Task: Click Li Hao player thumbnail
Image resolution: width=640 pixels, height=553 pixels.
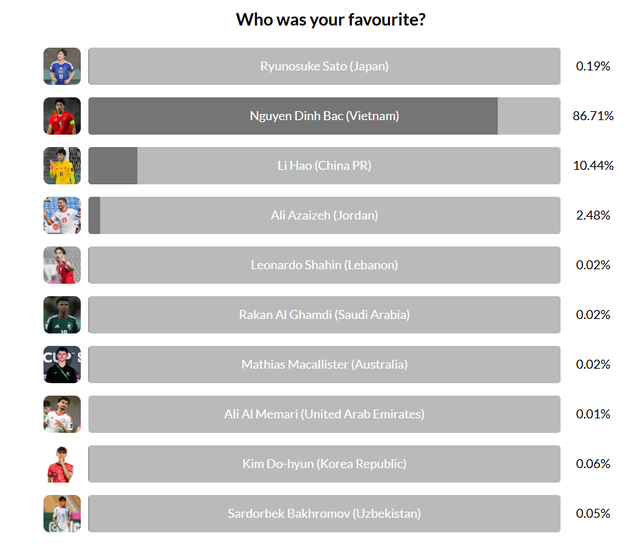Action: point(62,165)
